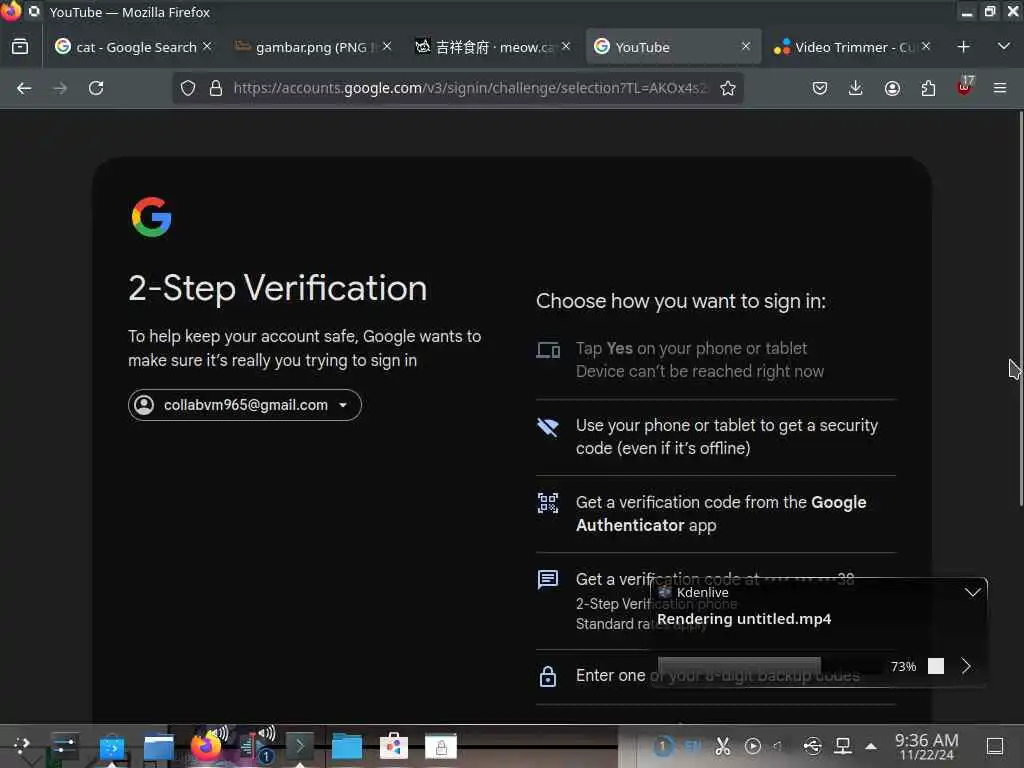The height and width of the screenshot is (768, 1024).
Task: Open the media player tray icon
Action: point(752,746)
